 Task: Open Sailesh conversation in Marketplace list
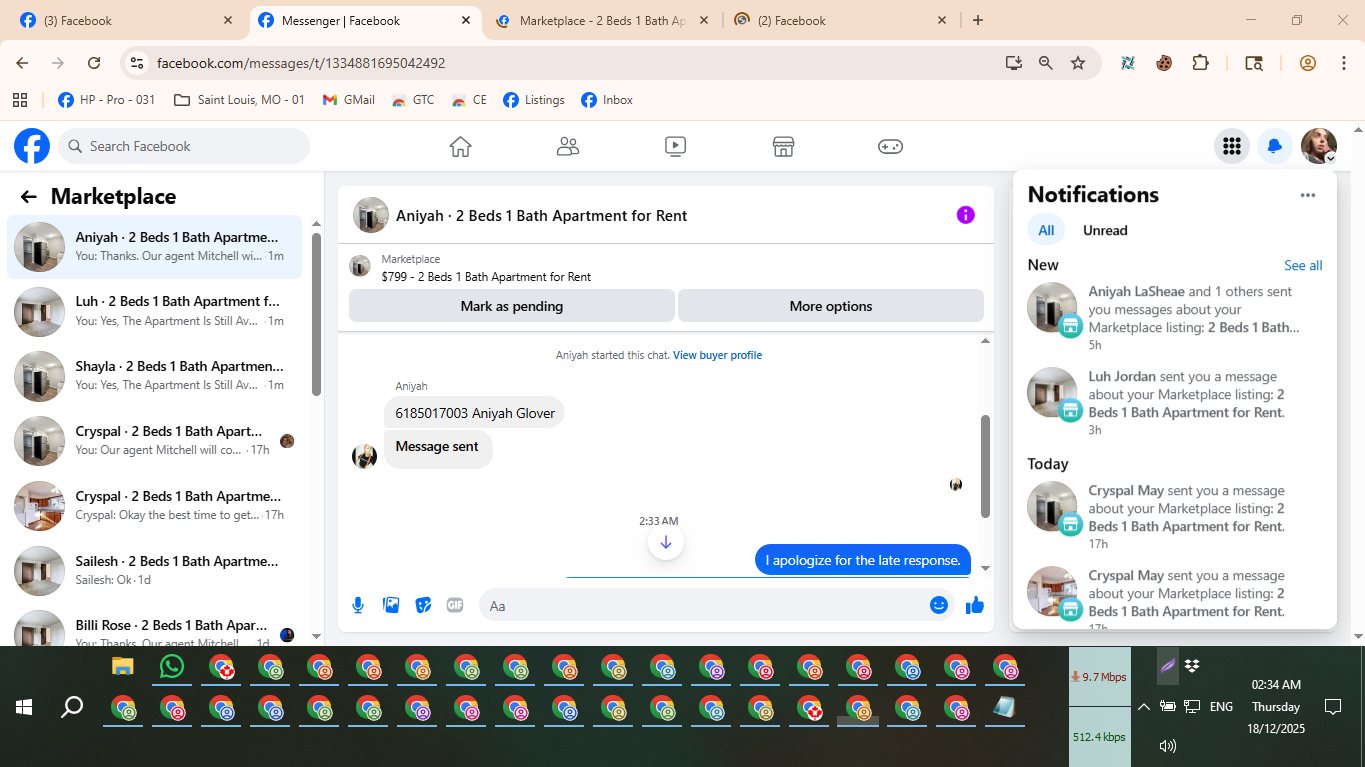click(x=154, y=570)
